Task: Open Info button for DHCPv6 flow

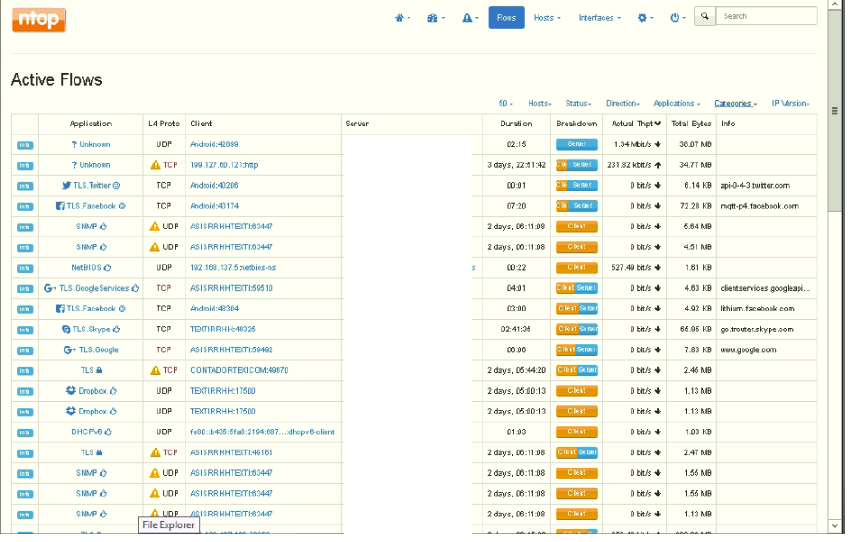Action: (25, 433)
